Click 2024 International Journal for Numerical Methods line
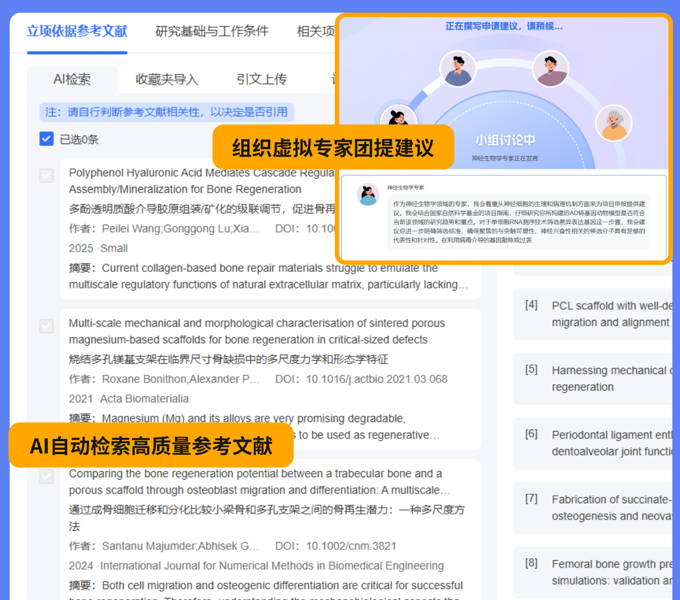The height and width of the screenshot is (600, 680). pos(256,566)
